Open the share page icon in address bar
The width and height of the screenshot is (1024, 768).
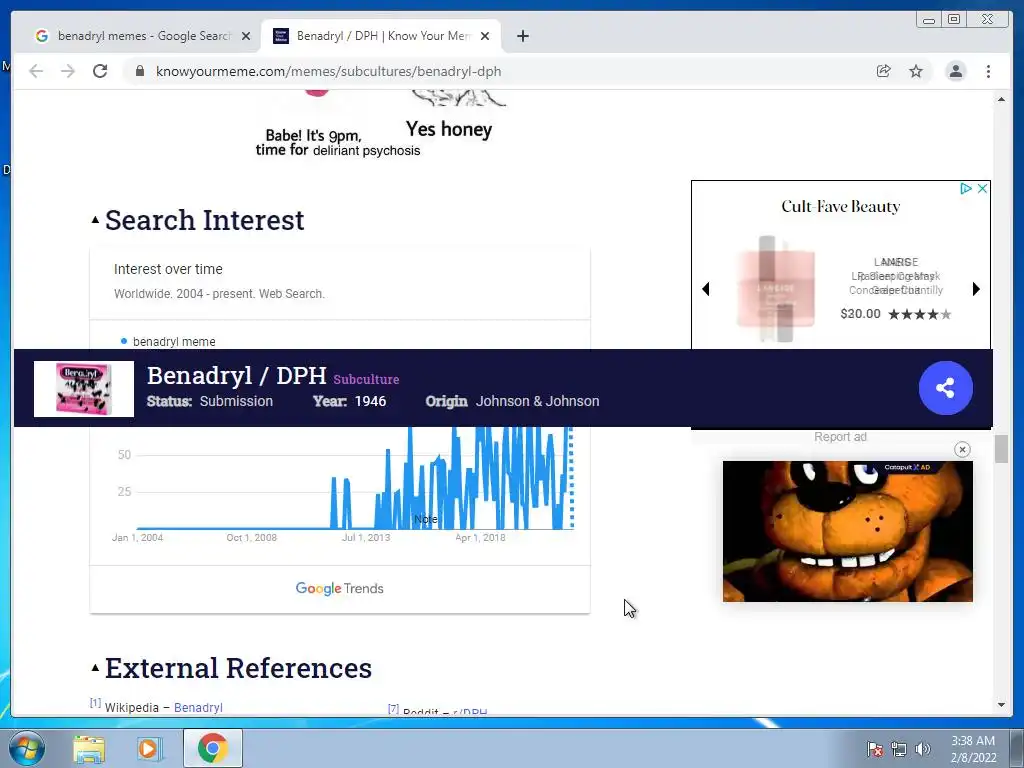point(884,71)
